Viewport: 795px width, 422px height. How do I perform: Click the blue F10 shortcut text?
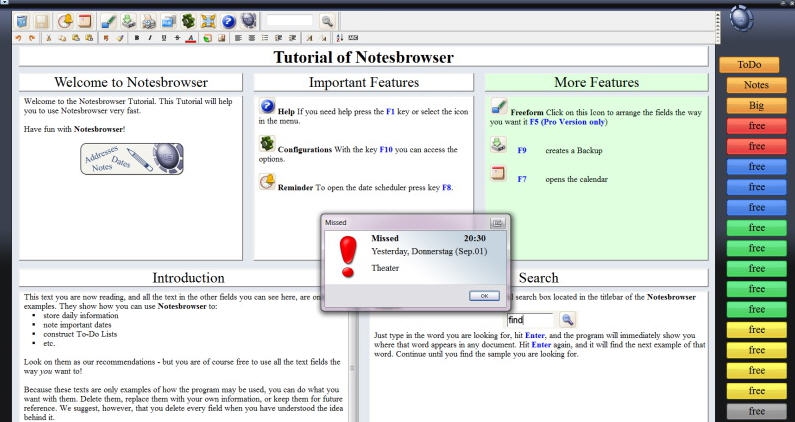point(386,150)
